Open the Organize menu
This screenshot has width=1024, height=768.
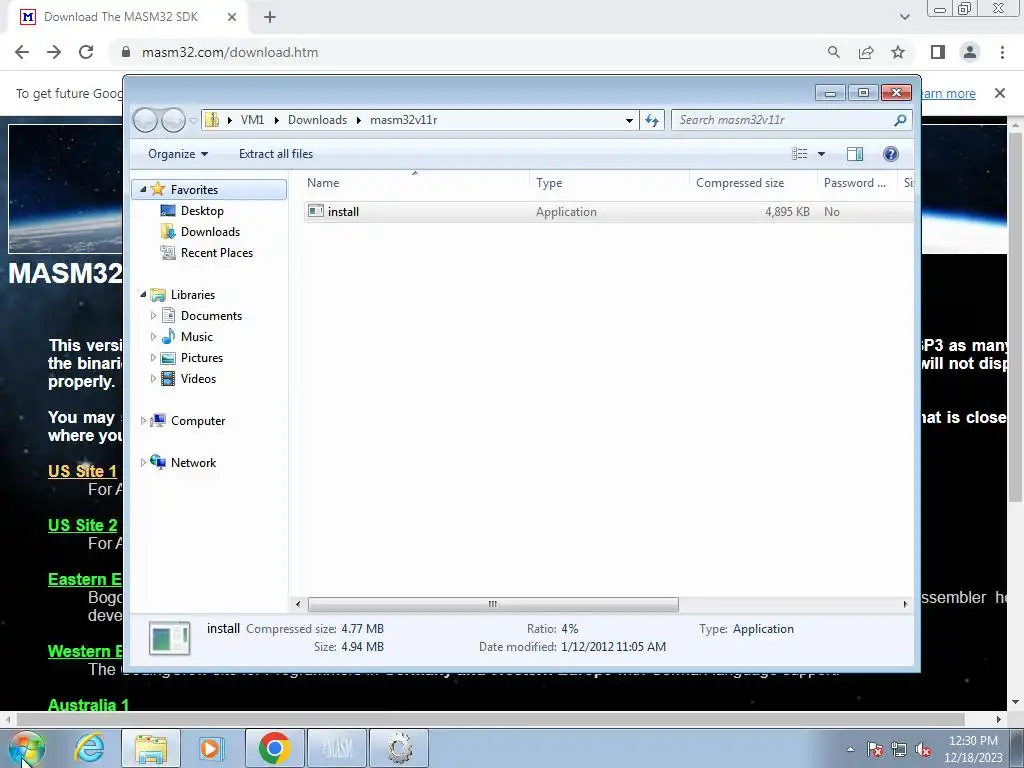(178, 154)
